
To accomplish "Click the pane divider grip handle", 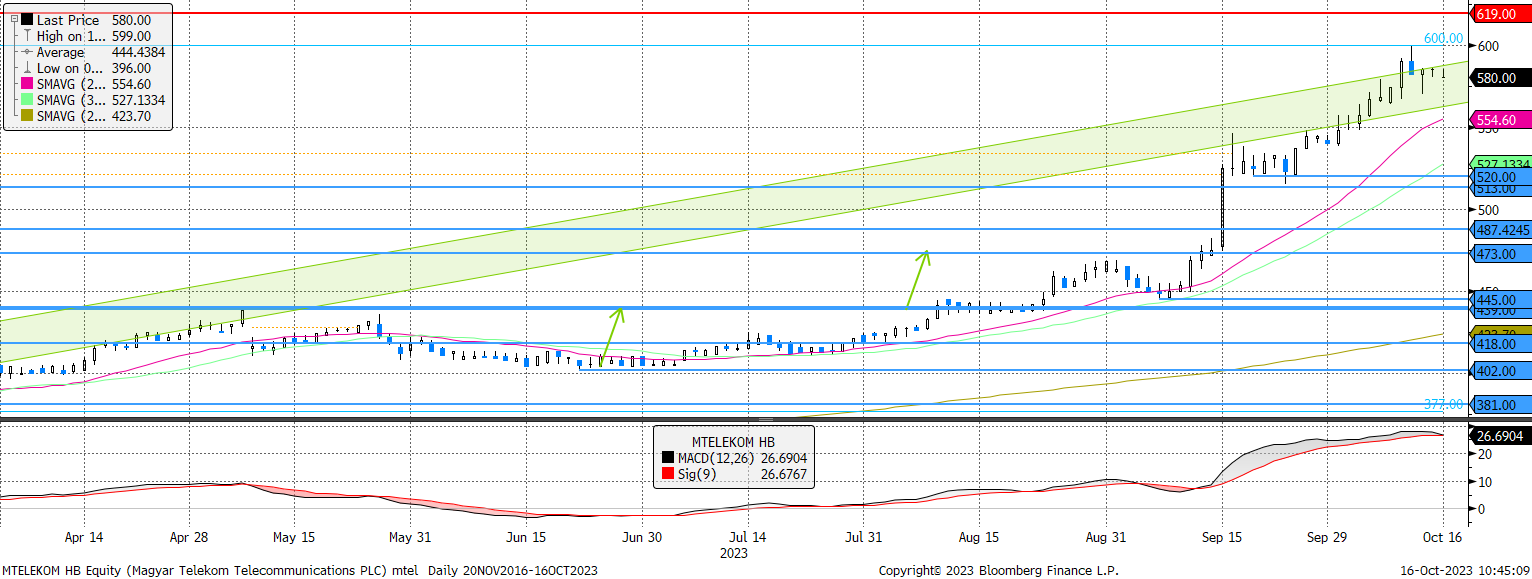I will (765, 419).
